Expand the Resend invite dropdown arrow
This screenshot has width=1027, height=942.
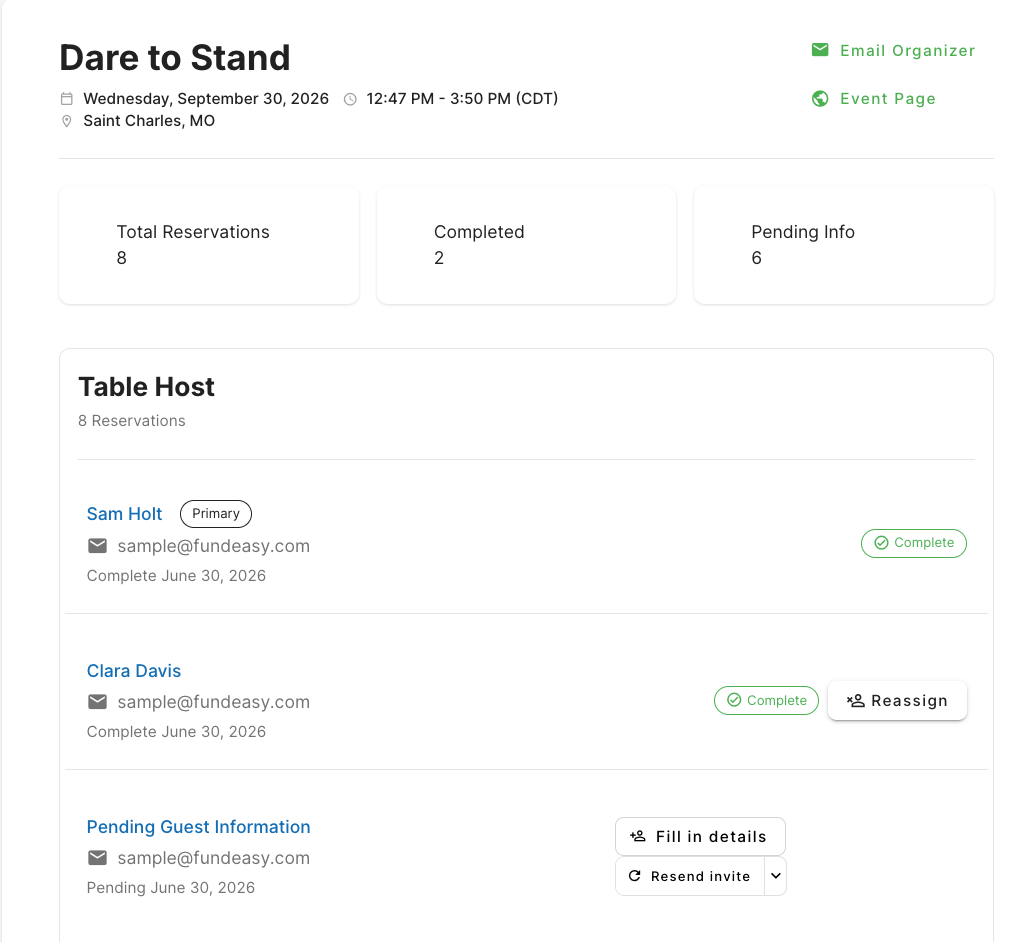point(775,876)
